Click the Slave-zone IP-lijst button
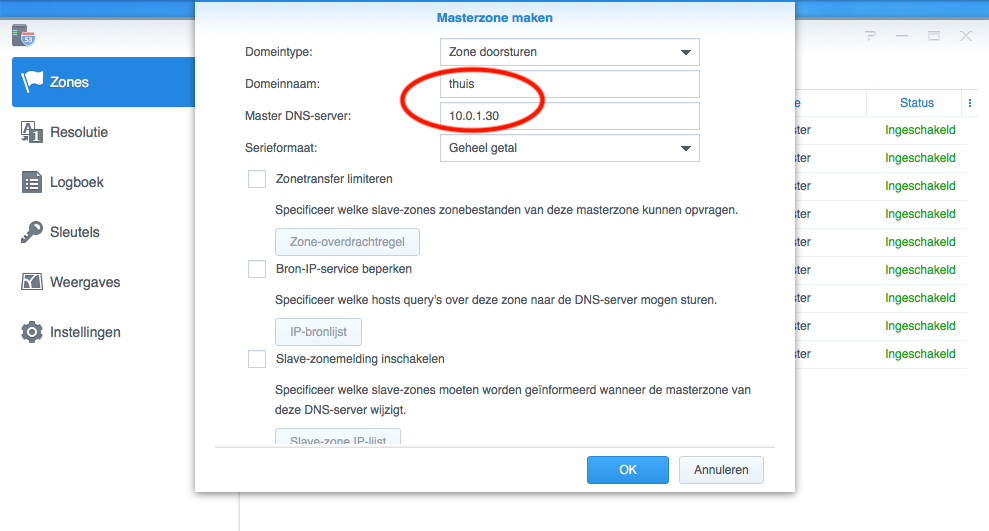989x531 pixels. (337, 437)
